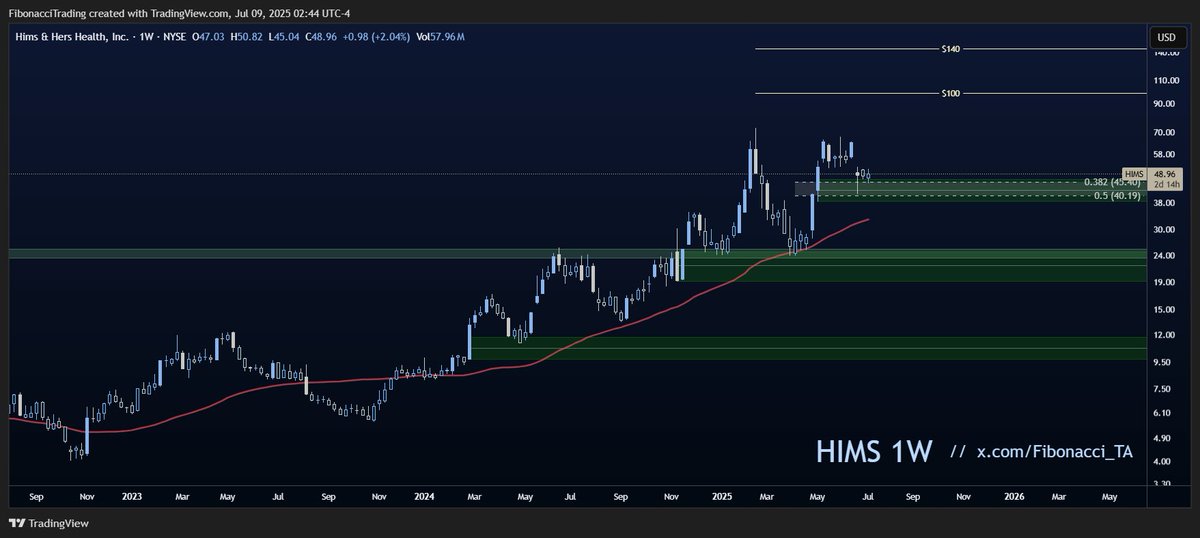This screenshot has width=1200, height=538.
Task: Click the 70.00 price axis label
Action: click(x=1166, y=132)
